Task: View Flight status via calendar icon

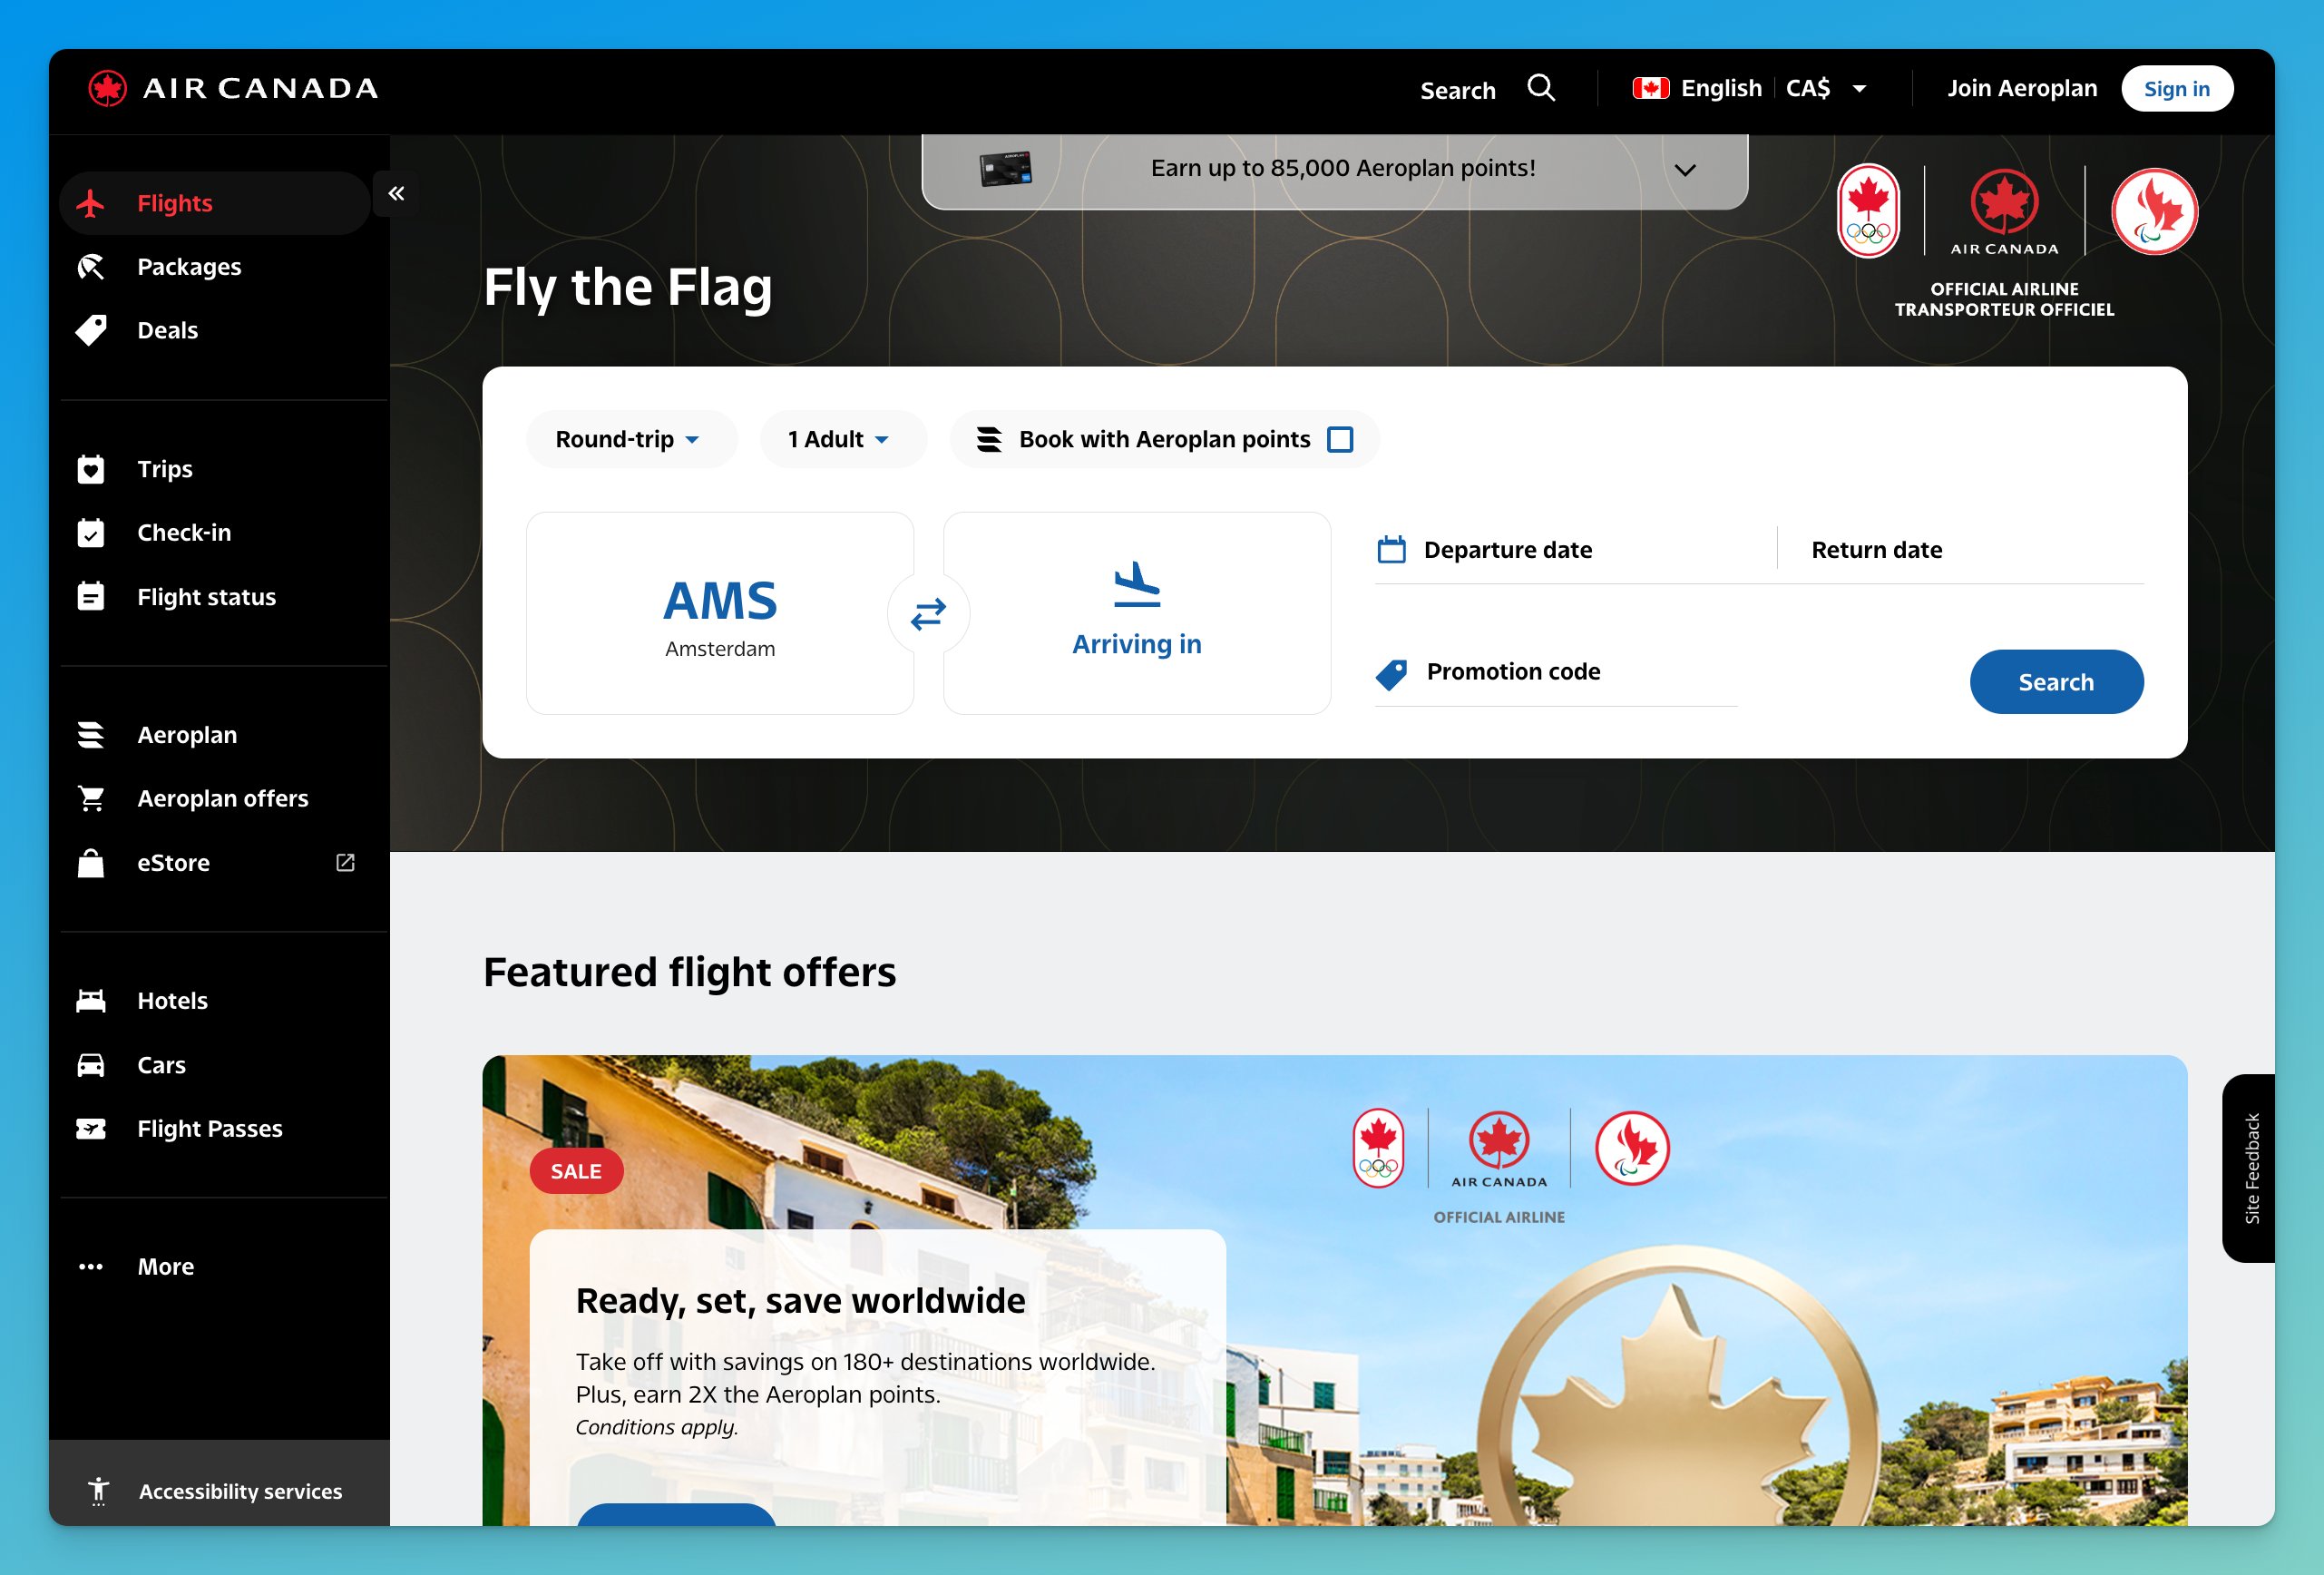Action: tap(91, 596)
